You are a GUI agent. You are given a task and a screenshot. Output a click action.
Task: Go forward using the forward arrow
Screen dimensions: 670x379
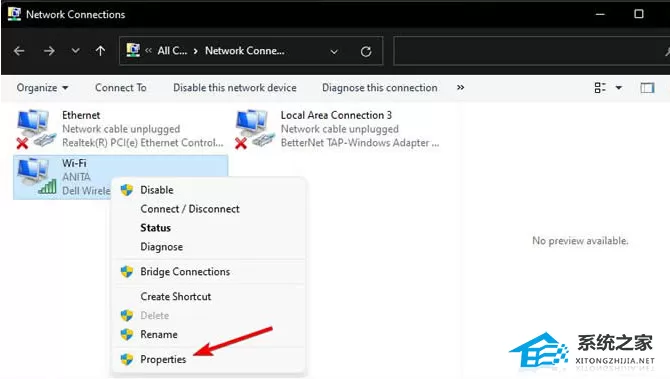[49, 51]
